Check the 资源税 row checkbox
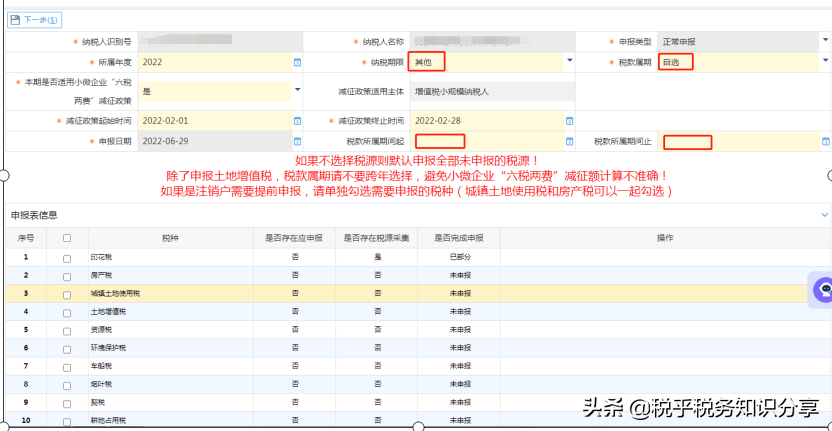 [x=67, y=331]
